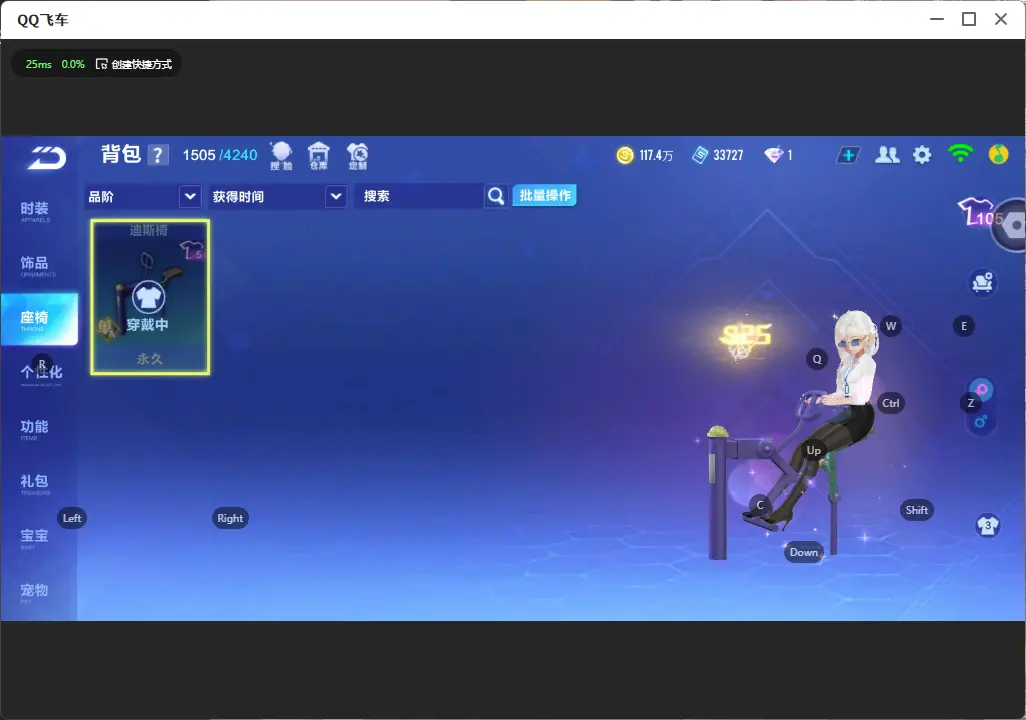
Task: Click the 创建快捷方式 shortcut icon
Action: pos(101,64)
